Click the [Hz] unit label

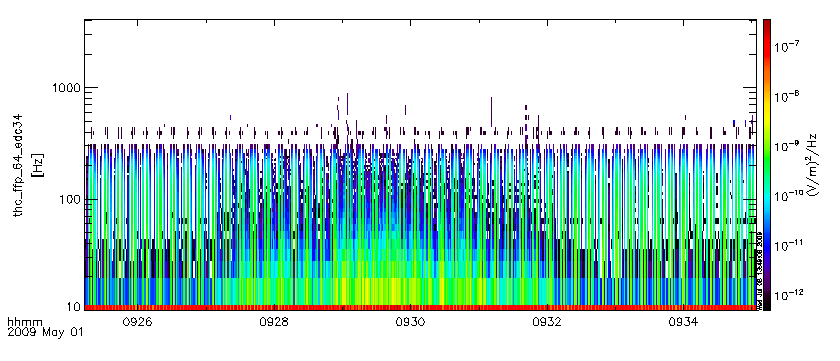coord(38,166)
